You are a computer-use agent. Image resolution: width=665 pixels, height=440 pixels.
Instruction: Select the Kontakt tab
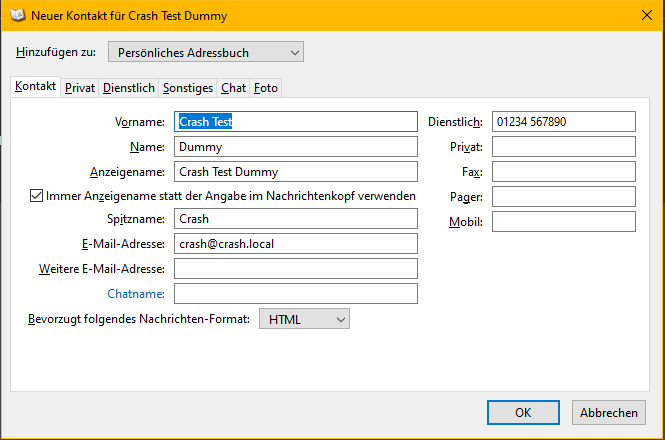coord(35,87)
